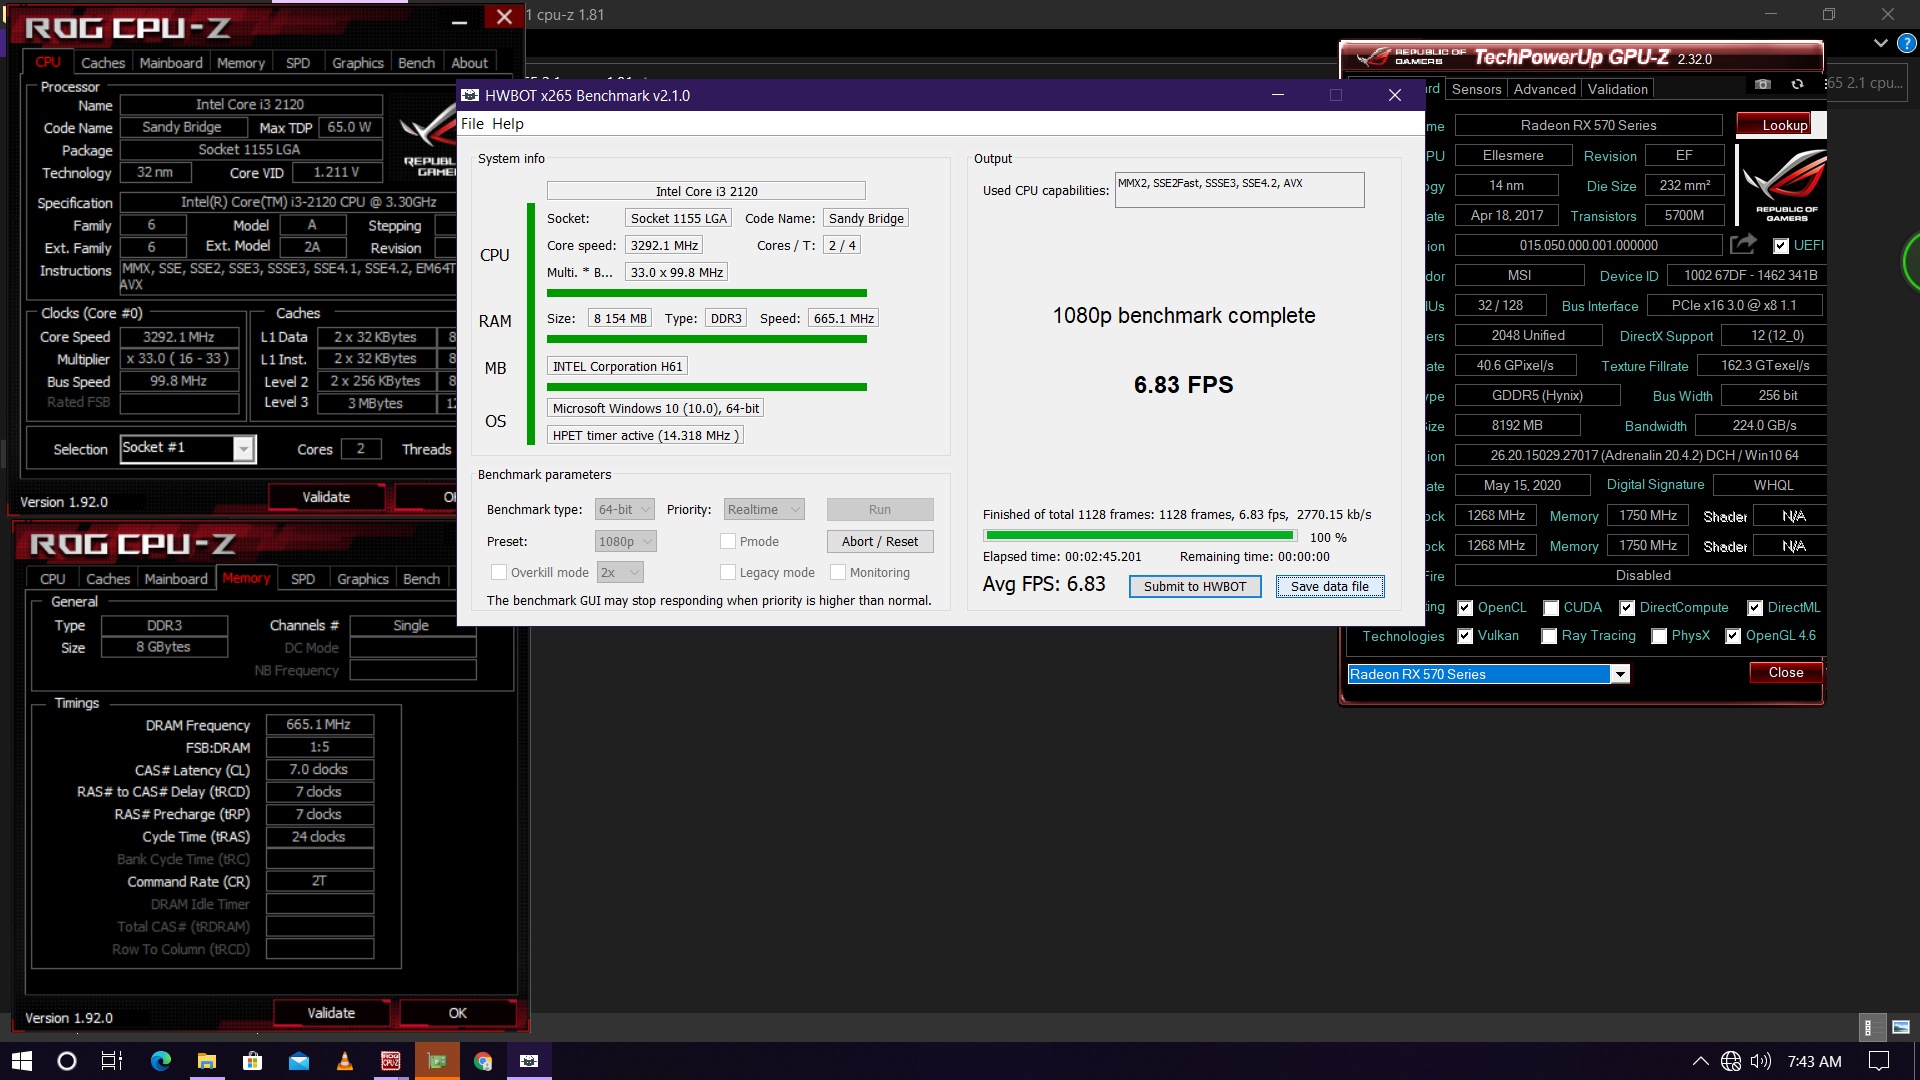Click the HWBOT x265 Benchmark title icon
The height and width of the screenshot is (1080, 1920).
pos(470,95)
